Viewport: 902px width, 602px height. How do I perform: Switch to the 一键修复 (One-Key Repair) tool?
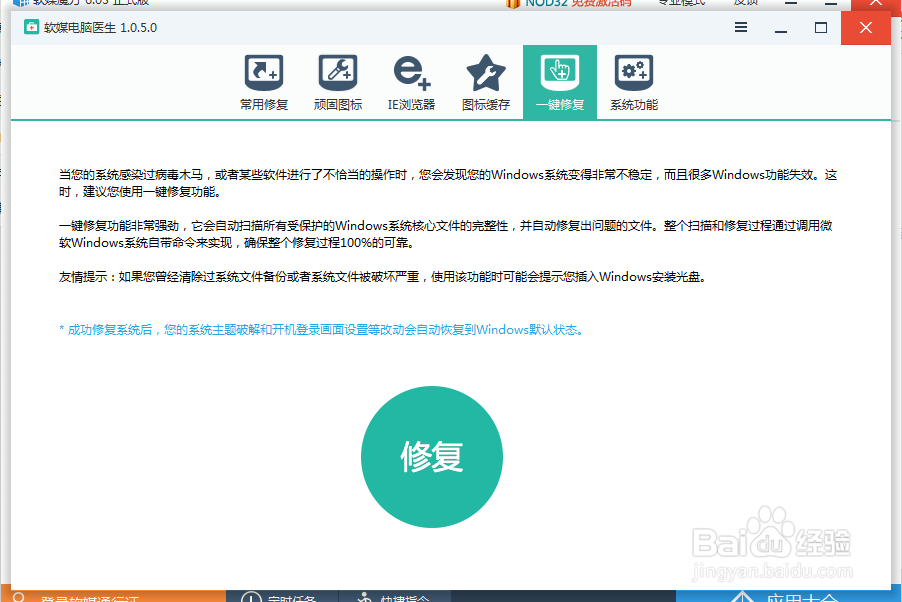coord(559,80)
